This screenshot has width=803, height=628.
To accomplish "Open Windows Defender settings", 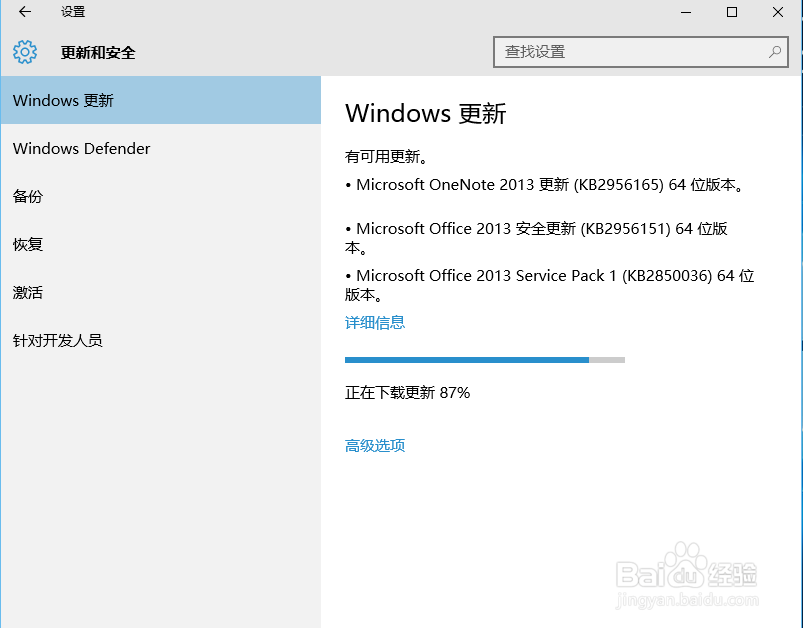I will coord(81,148).
